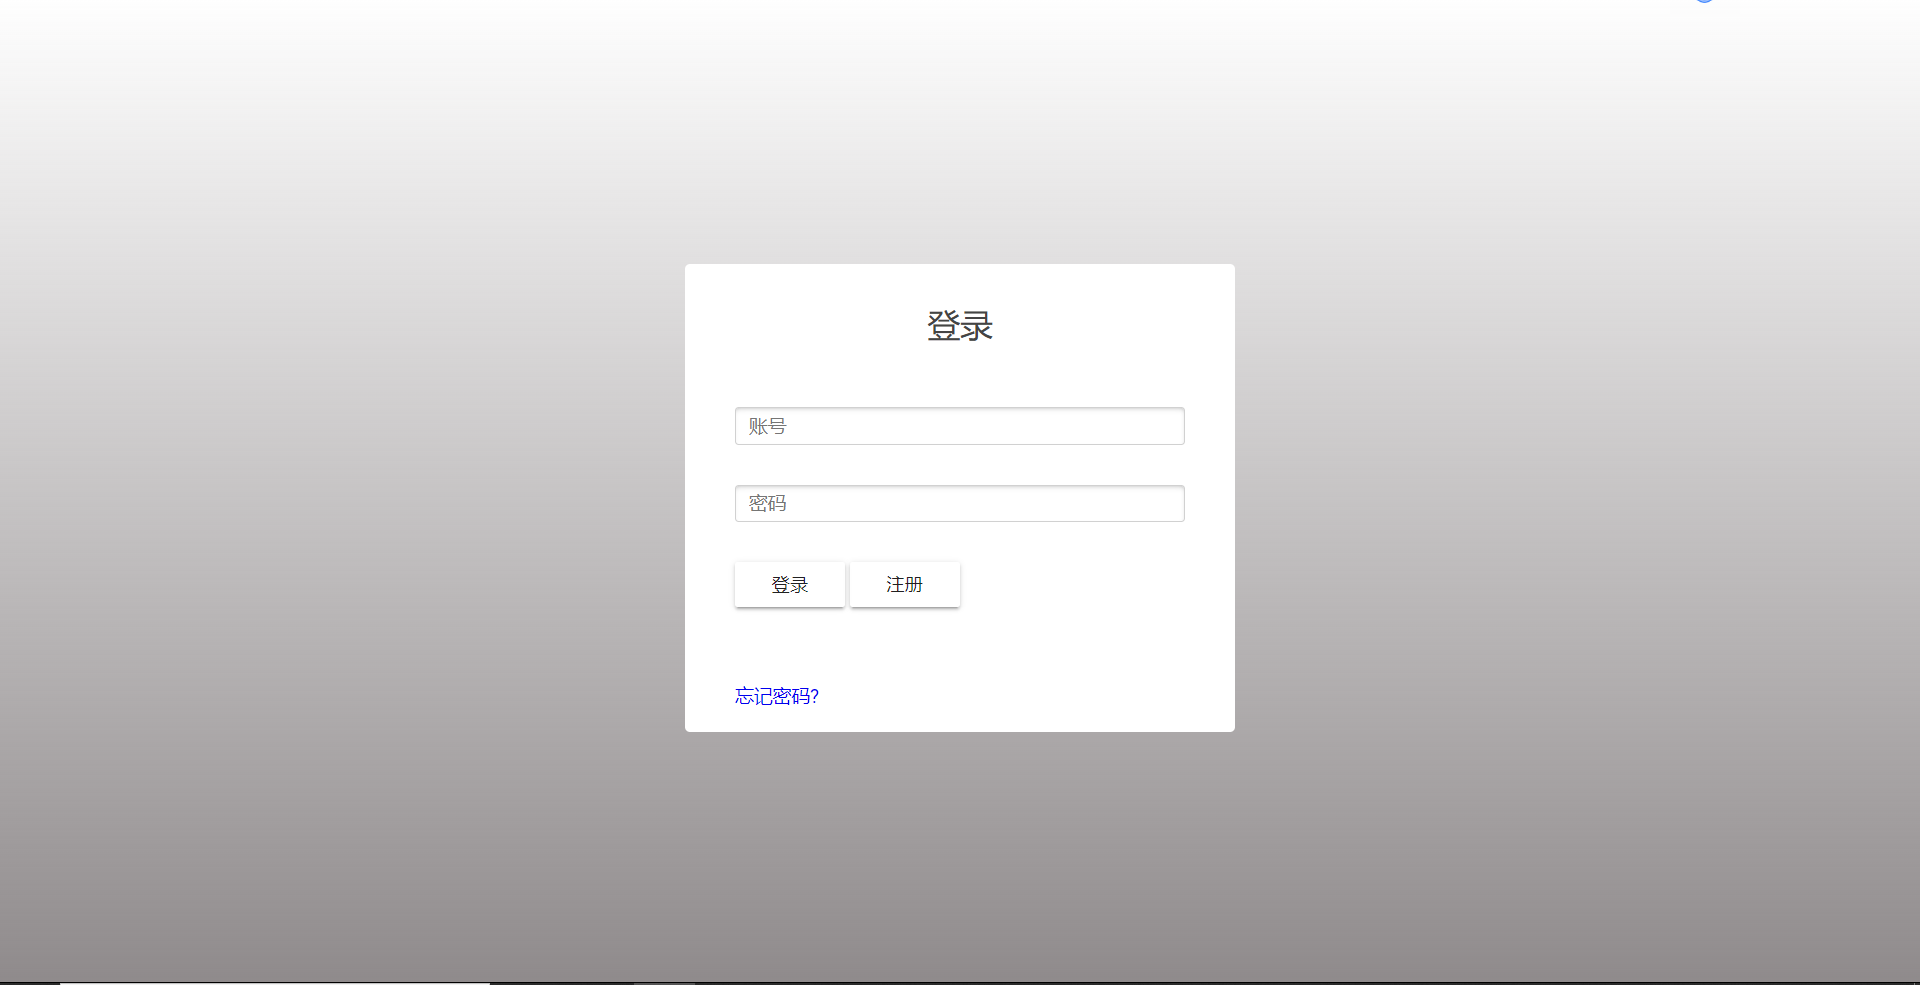Click the taskbar area at screen bottom
The image size is (1920, 985).
tap(960, 980)
